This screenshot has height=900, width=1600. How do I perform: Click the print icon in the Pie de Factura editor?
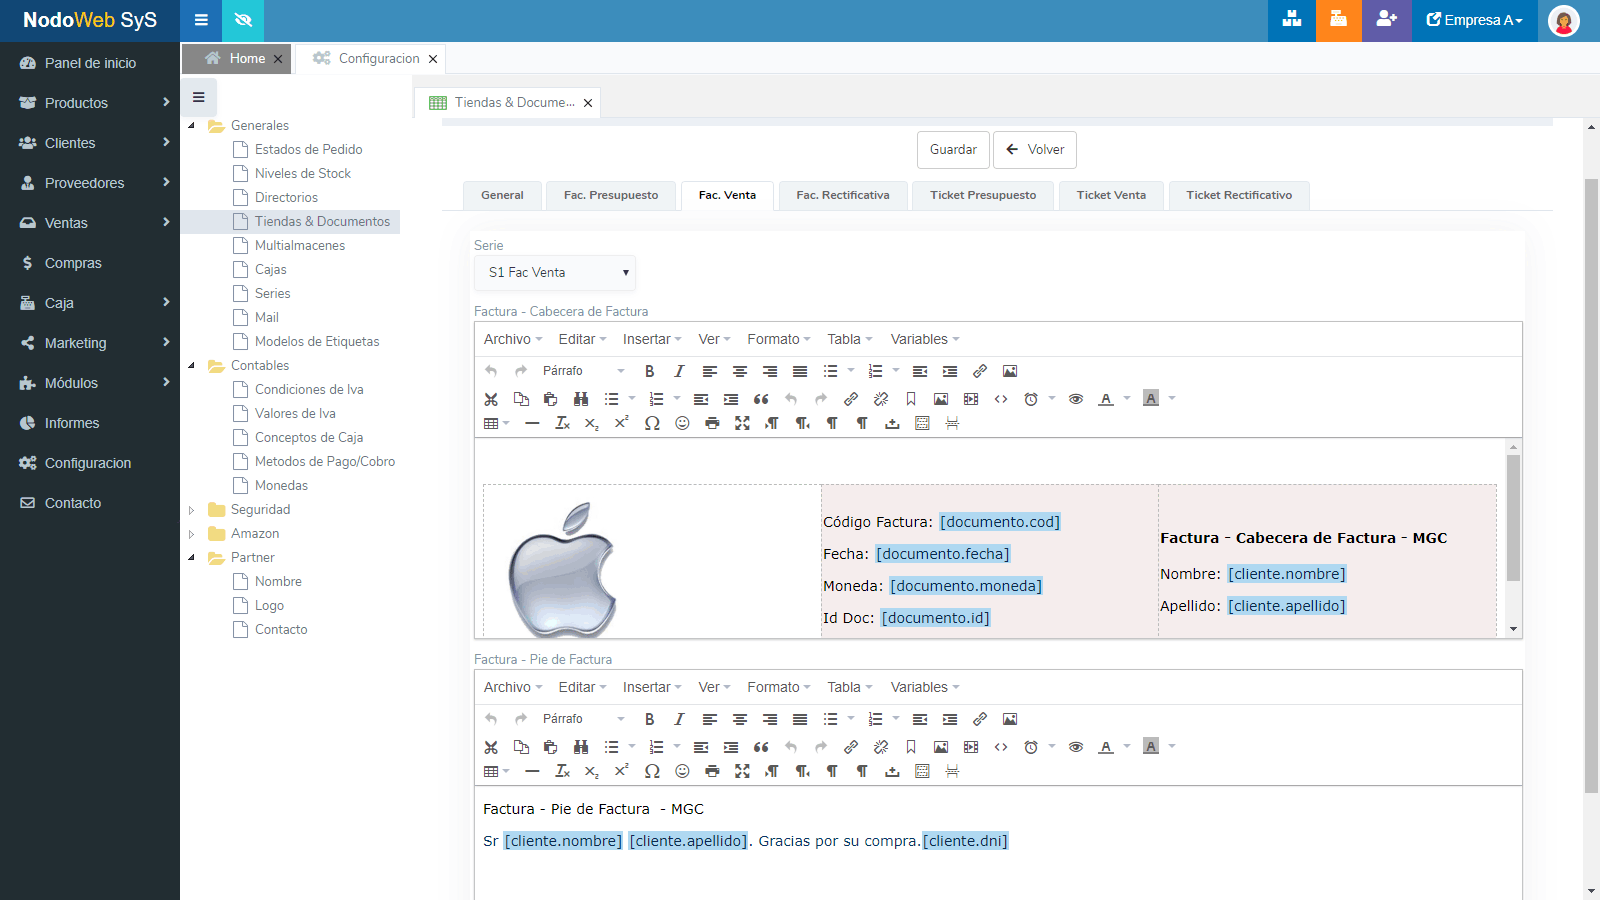pyautogui.click(x=712, y=771)
